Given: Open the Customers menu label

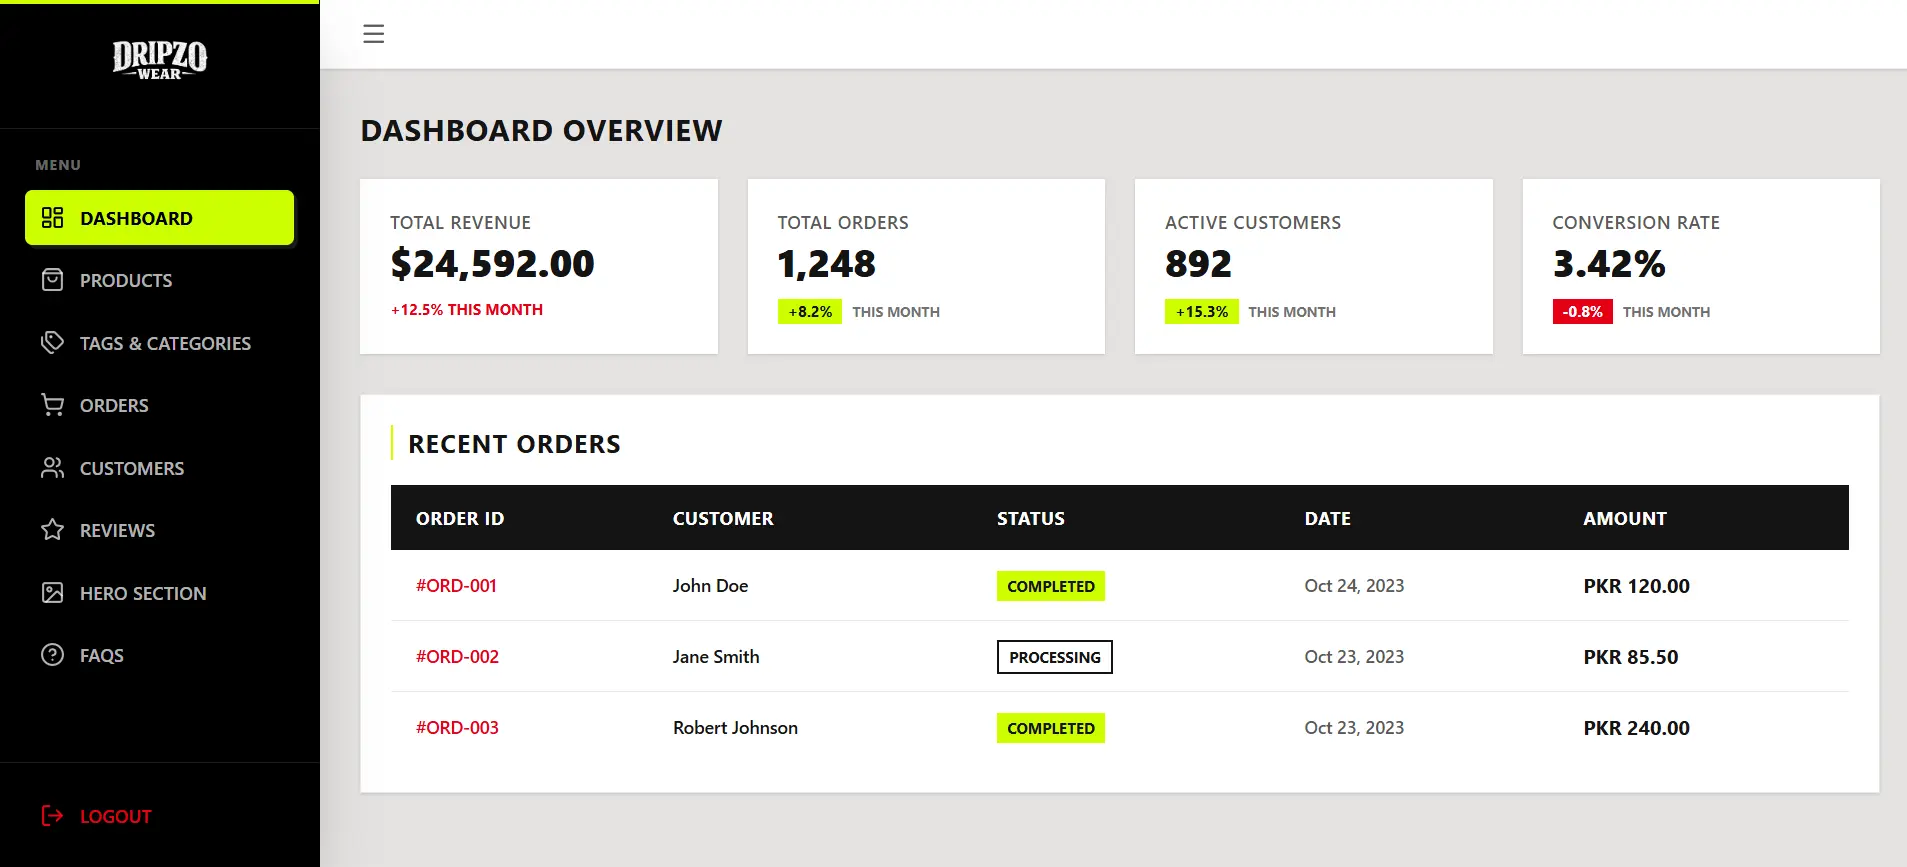Looking at the screenshot, I should click(132, 469).
